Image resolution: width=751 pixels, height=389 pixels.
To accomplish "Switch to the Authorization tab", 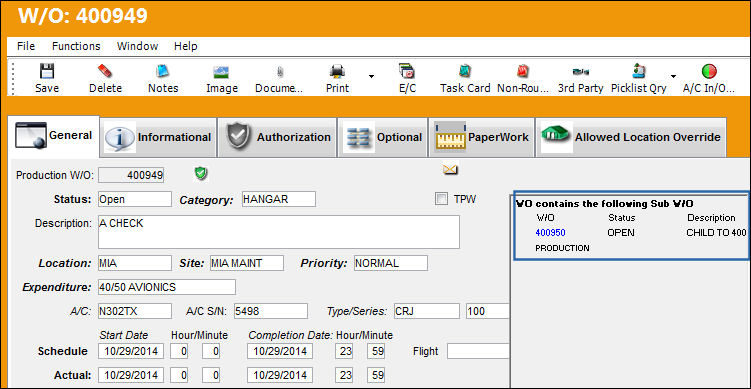I will click(x=277, y=137).
